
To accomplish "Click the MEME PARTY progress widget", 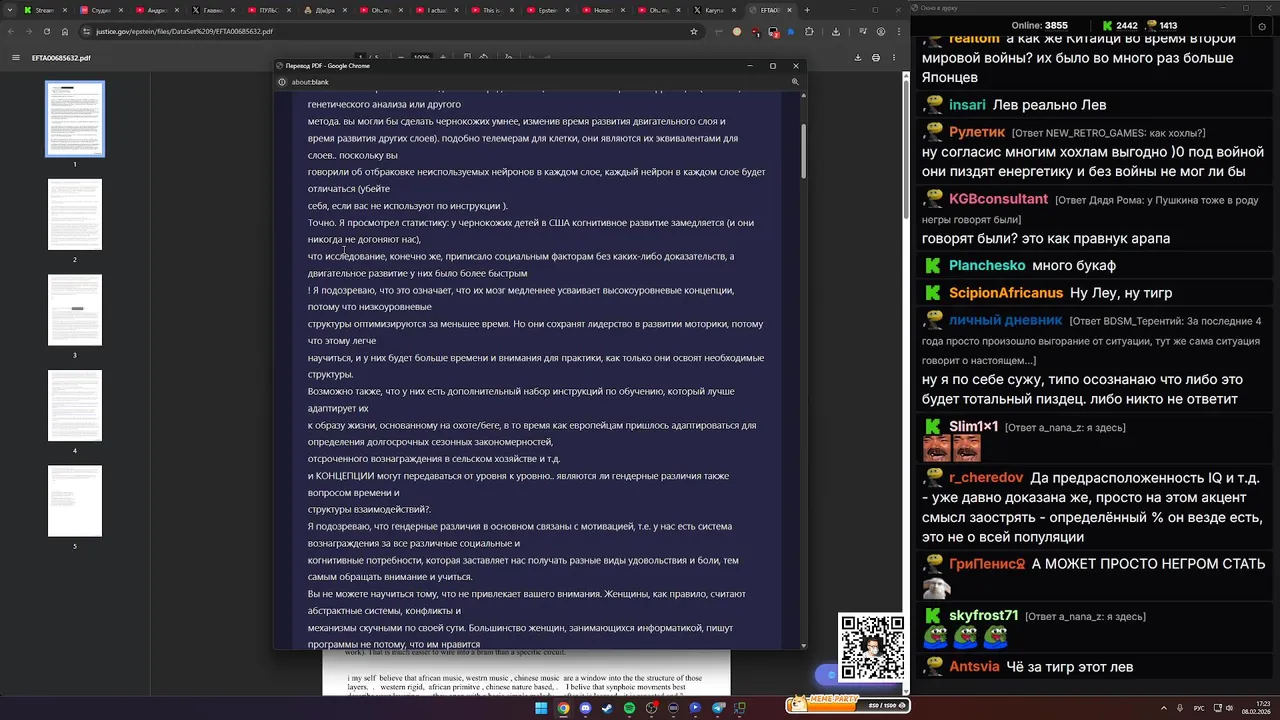I will (847, 704).
